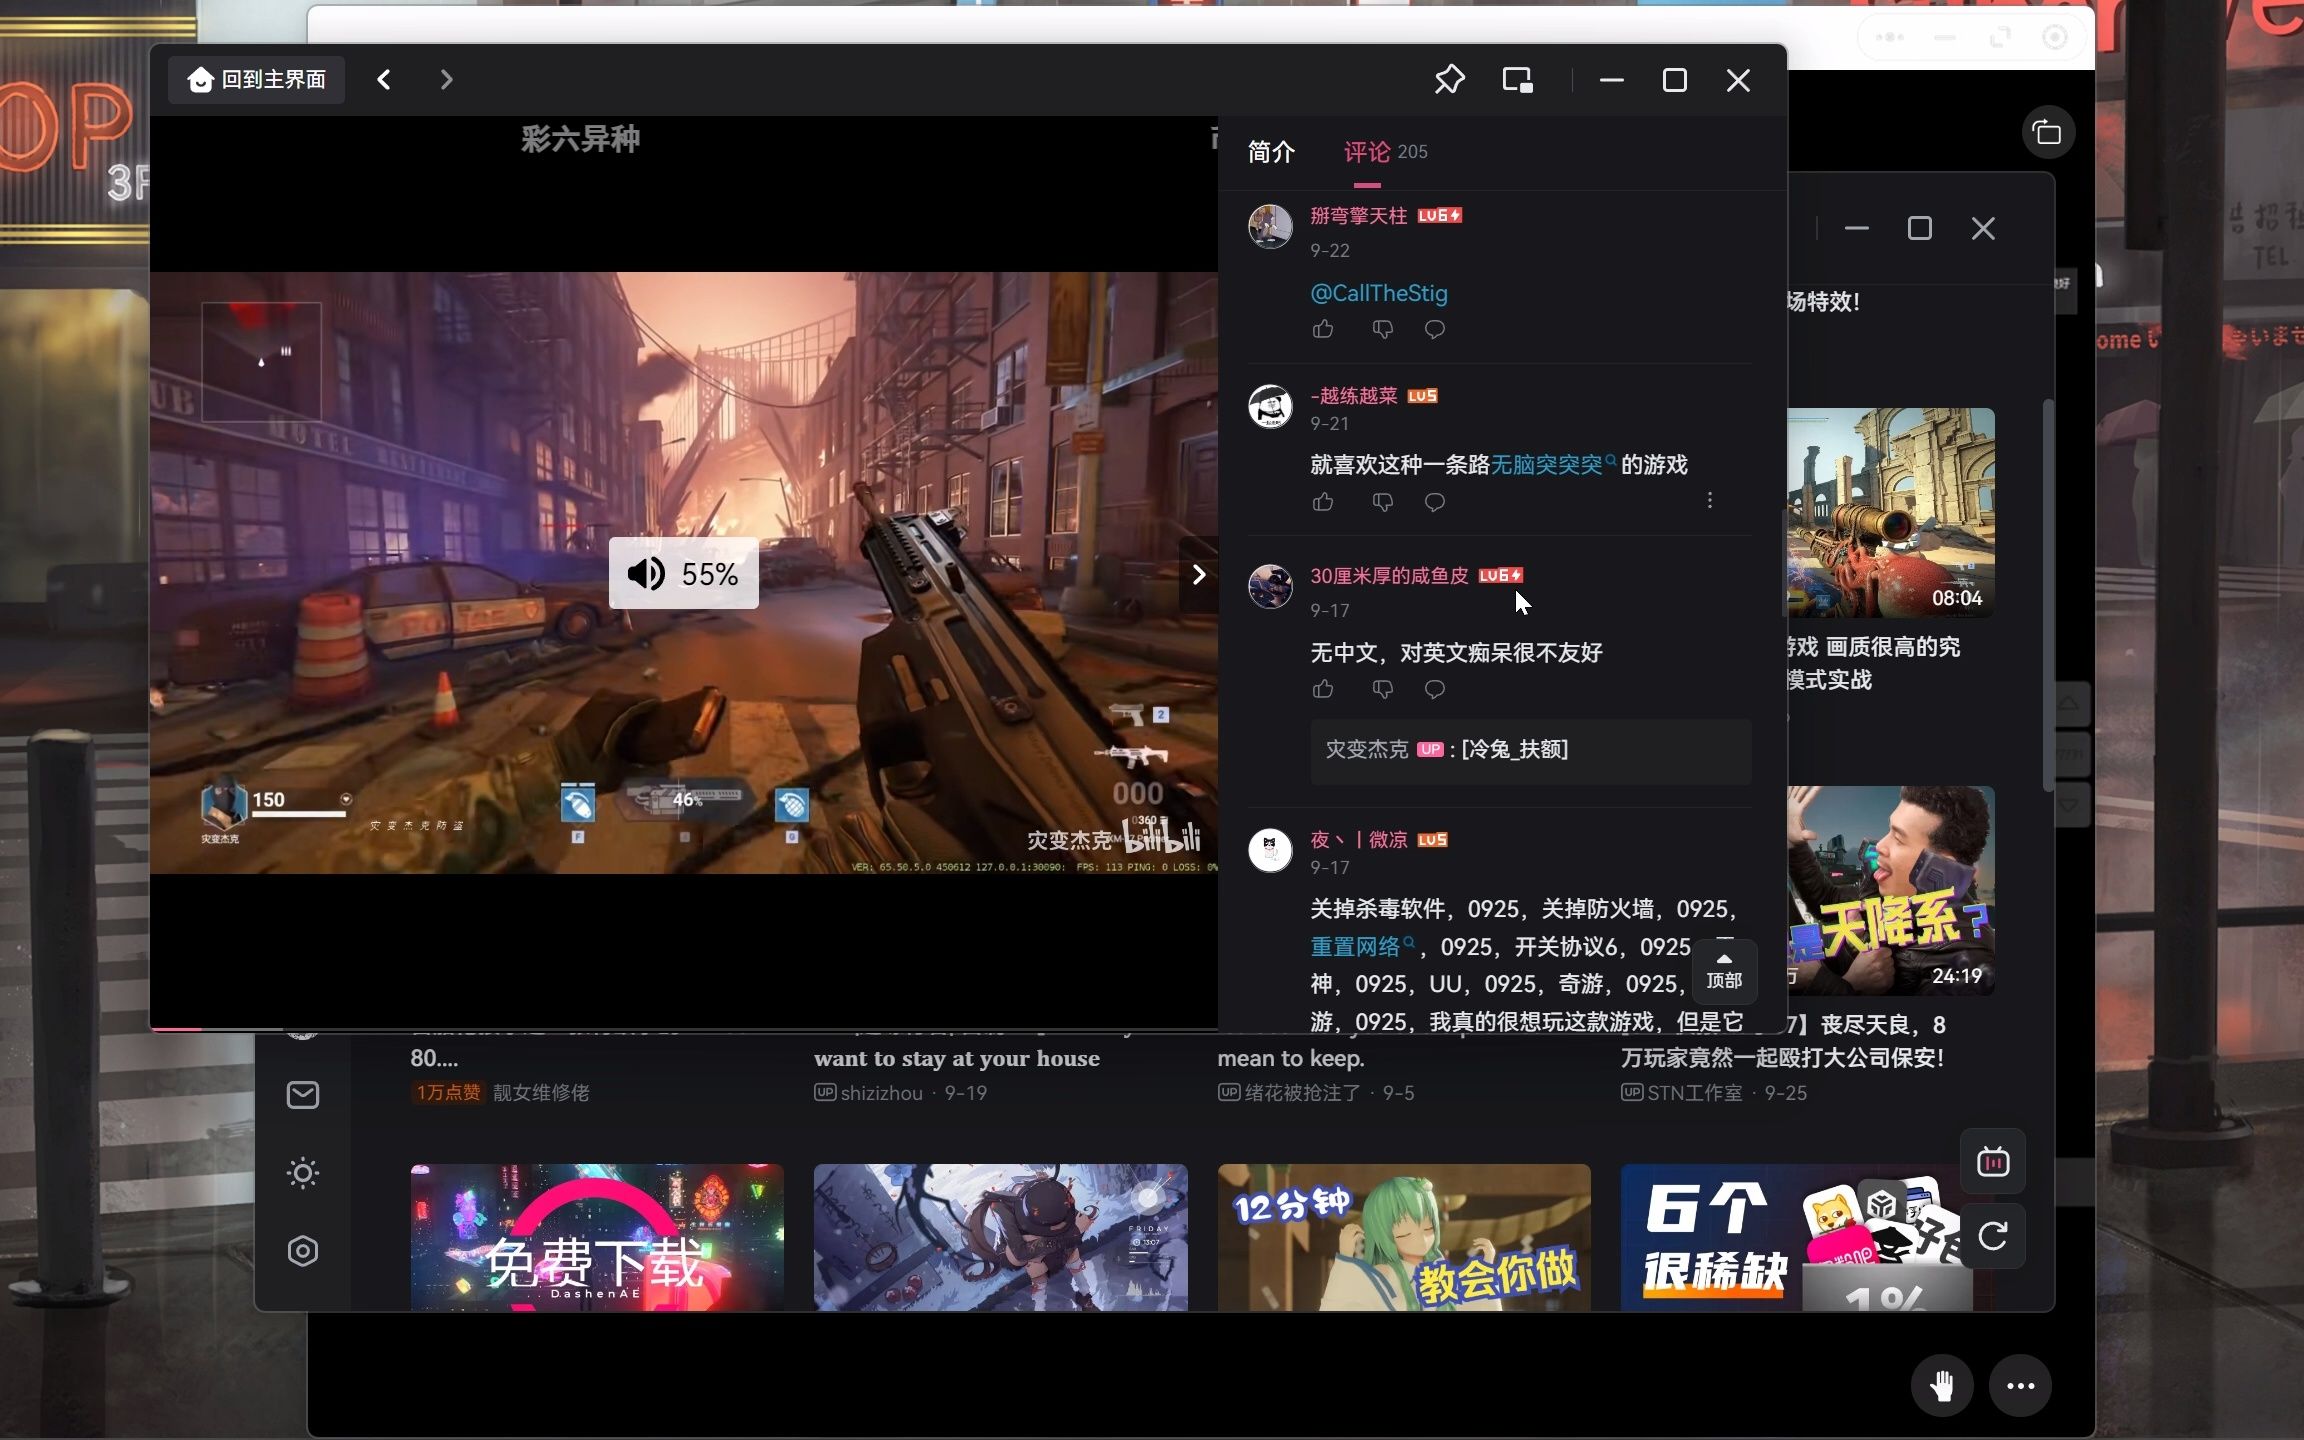Open the messages envelope icon in sidebar
This screenshot has width=2304, height=1440.
pyautogui.click(x=302, y=1095)
